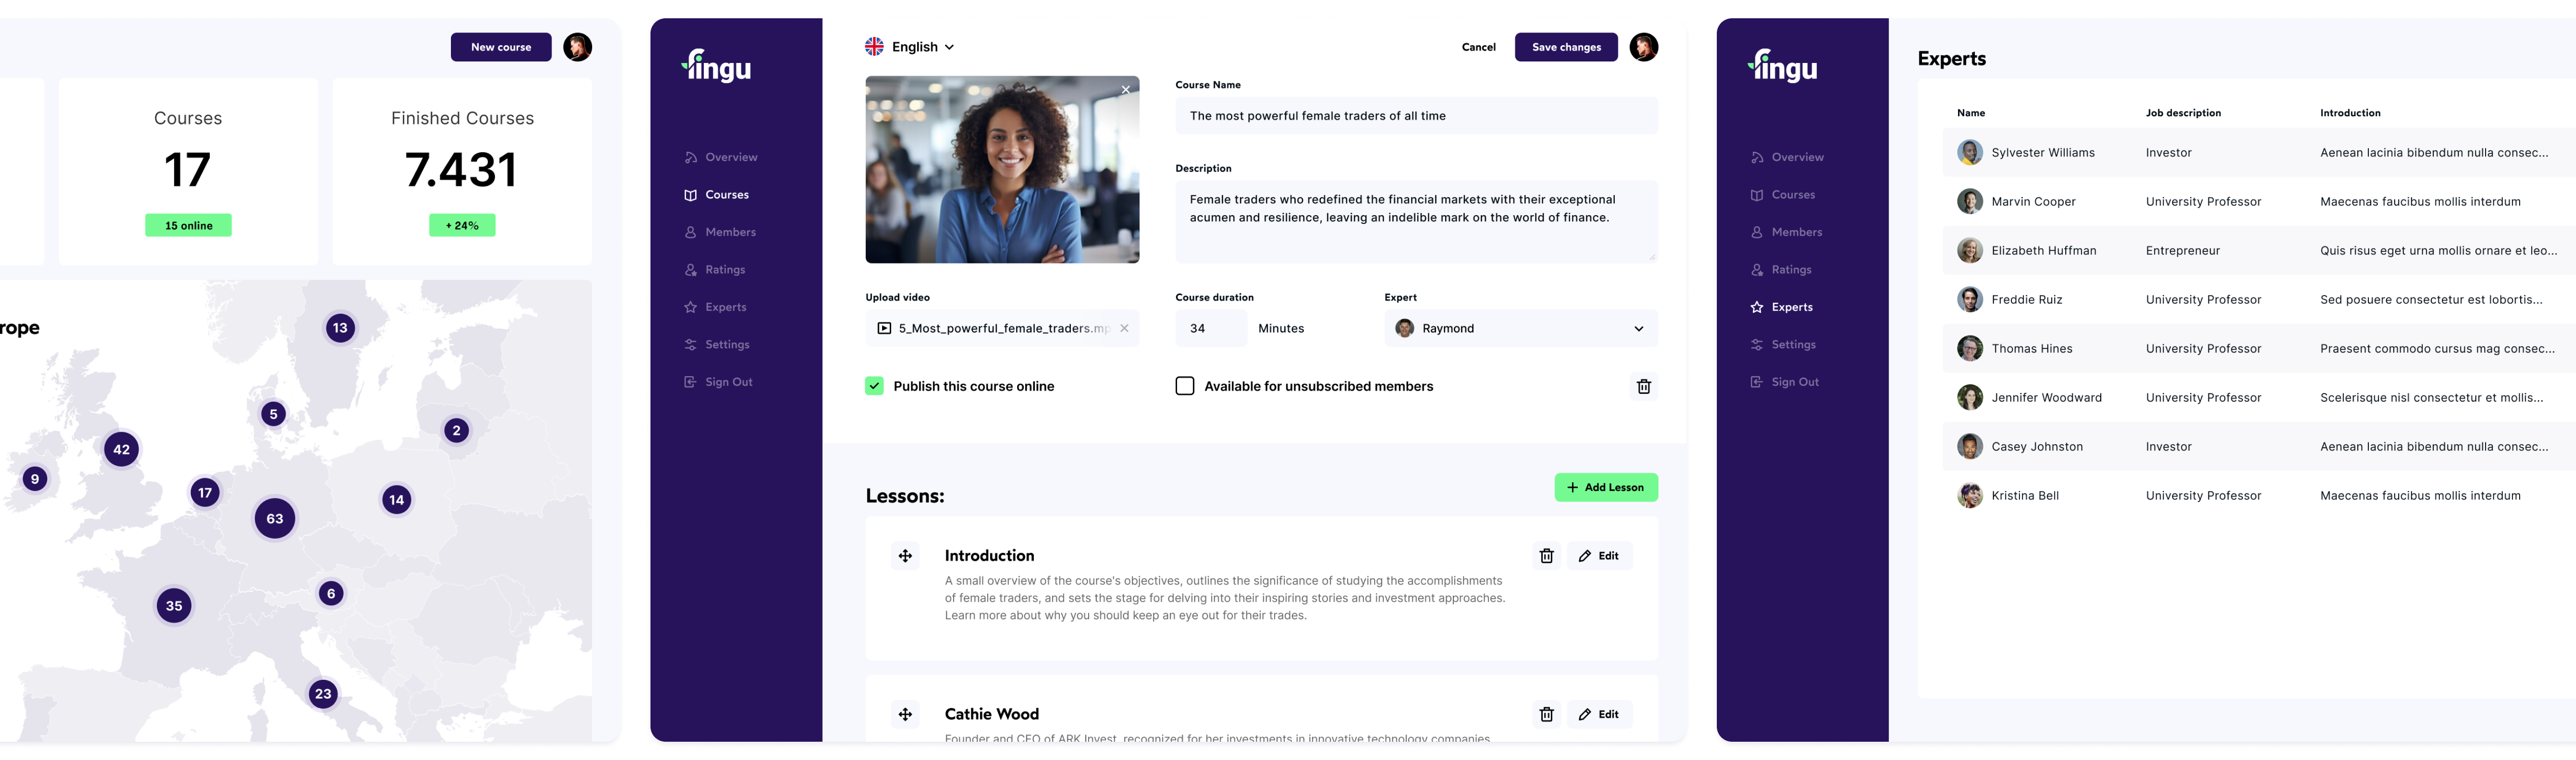This screenshot has width=2576, height=760.
Task: Click the delete course trash icon
Action: click(x=1644, y=386)
